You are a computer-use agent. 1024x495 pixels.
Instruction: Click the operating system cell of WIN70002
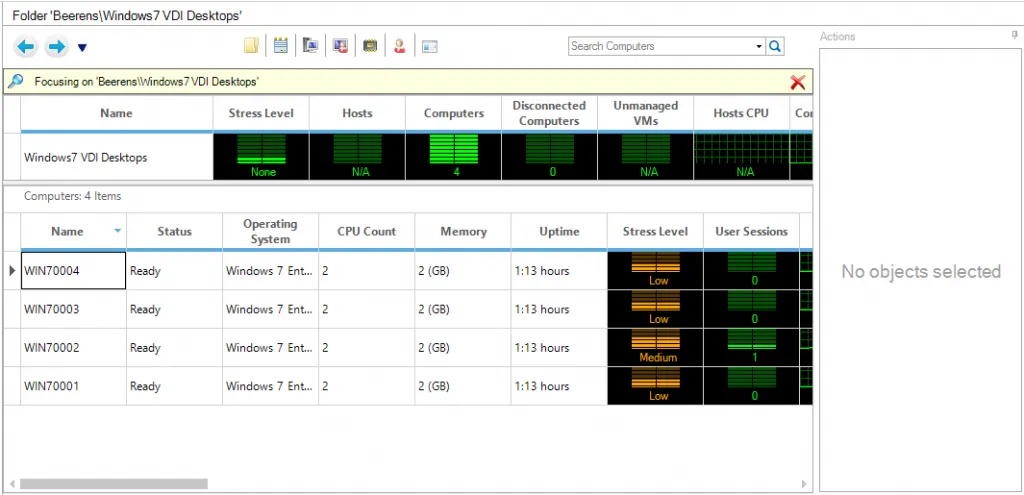coord(270,347)
